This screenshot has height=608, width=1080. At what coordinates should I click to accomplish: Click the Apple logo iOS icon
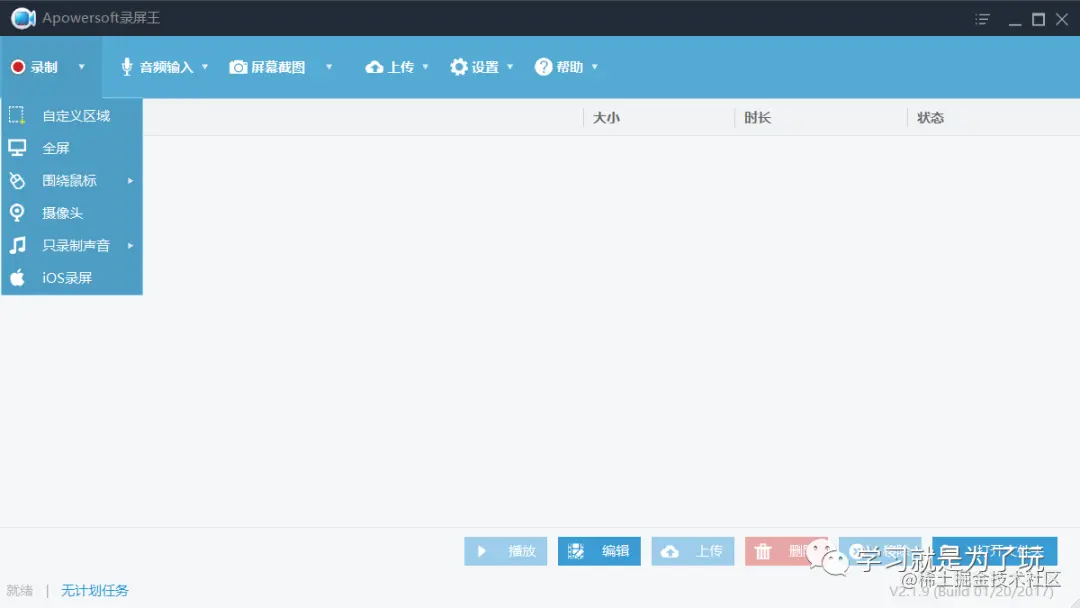click(17, 277)
